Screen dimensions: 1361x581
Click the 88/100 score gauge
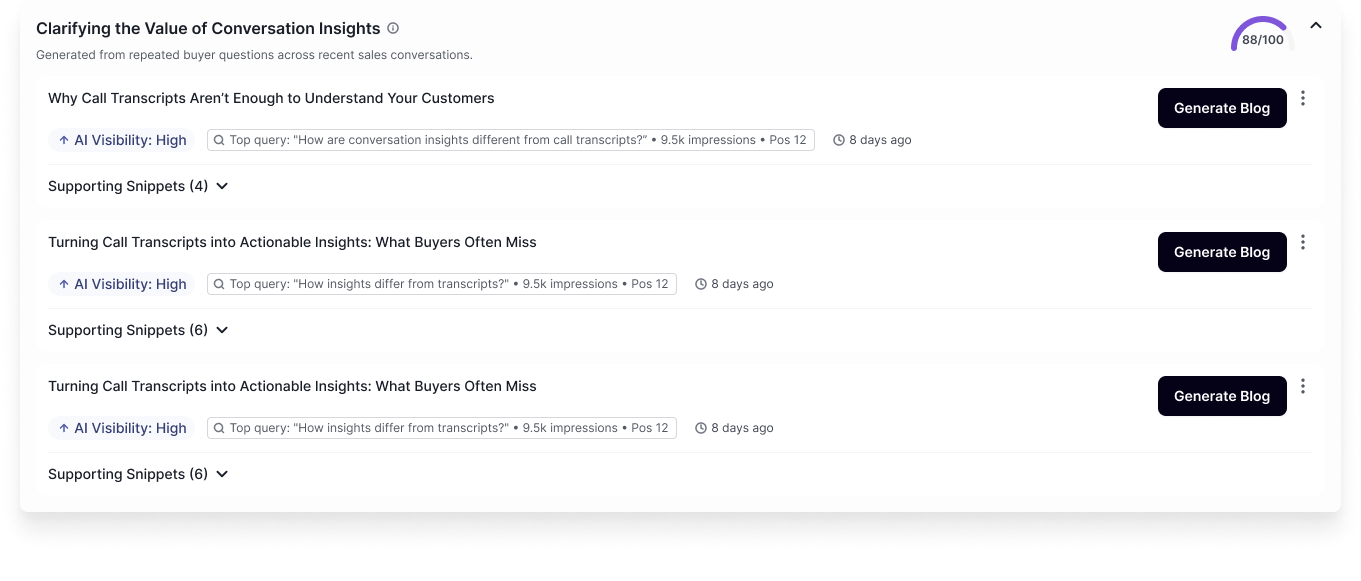(1262, 36)
